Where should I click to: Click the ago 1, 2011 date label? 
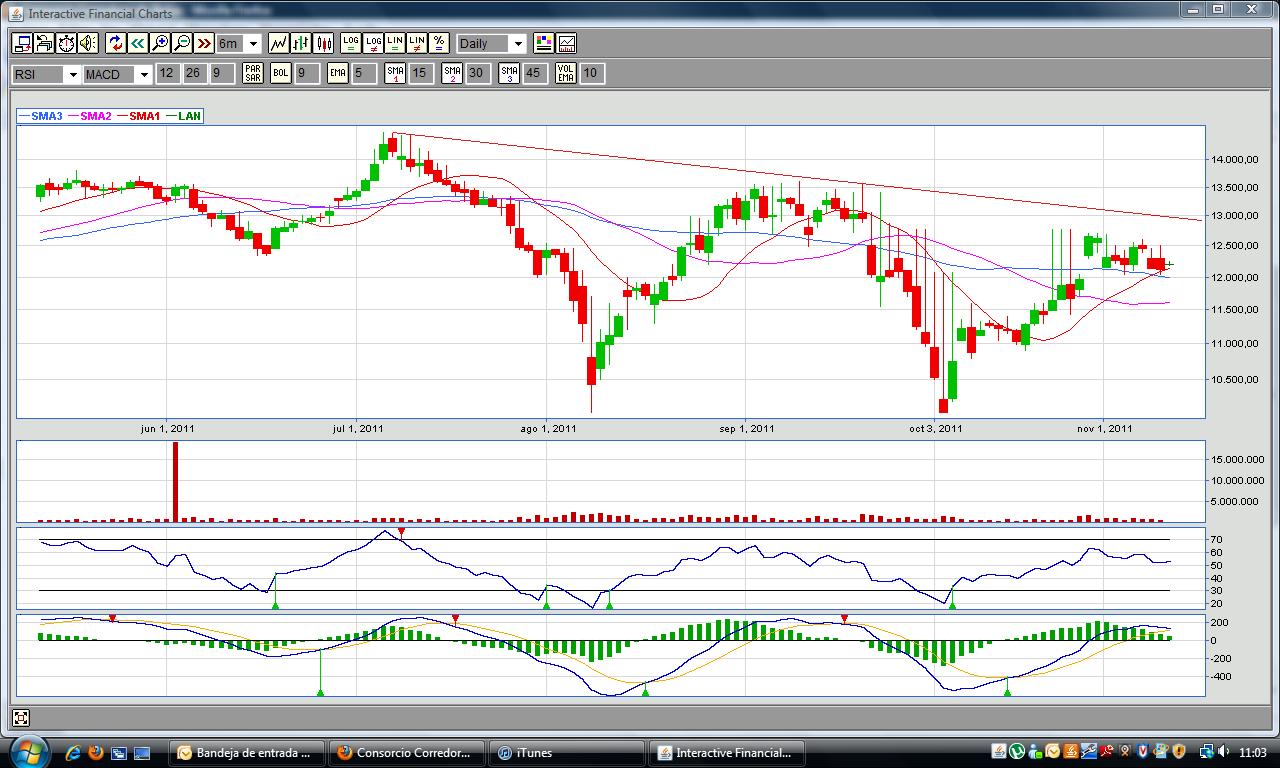548,429
